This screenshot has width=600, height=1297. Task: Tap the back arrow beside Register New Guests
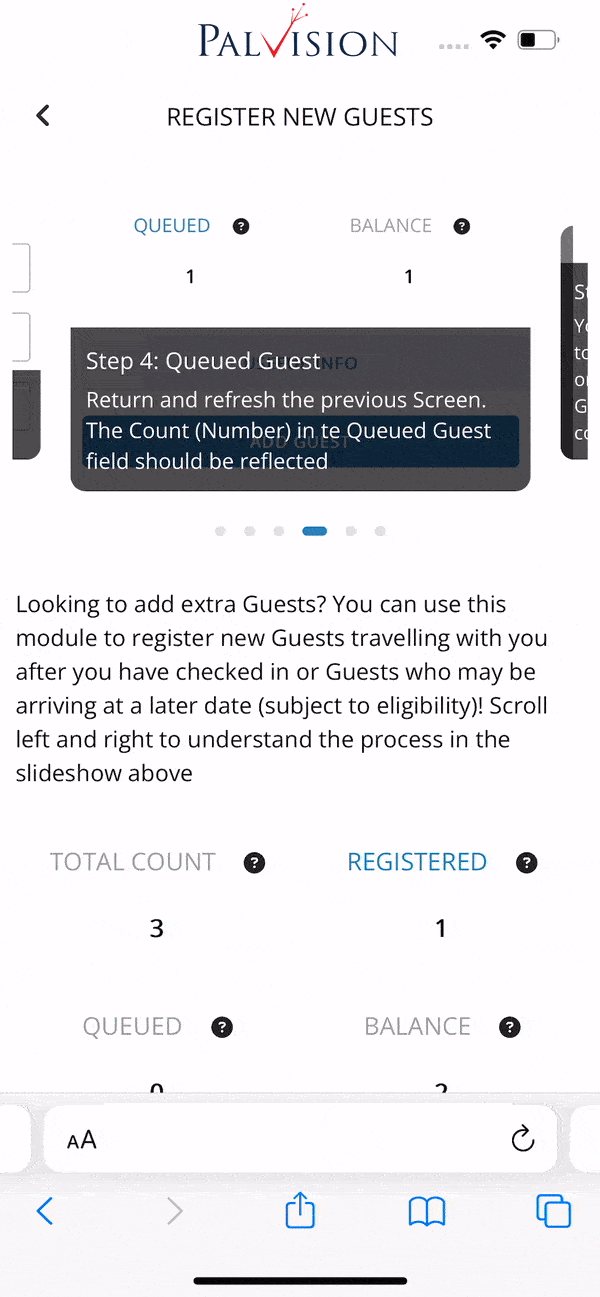pos(43,116)
